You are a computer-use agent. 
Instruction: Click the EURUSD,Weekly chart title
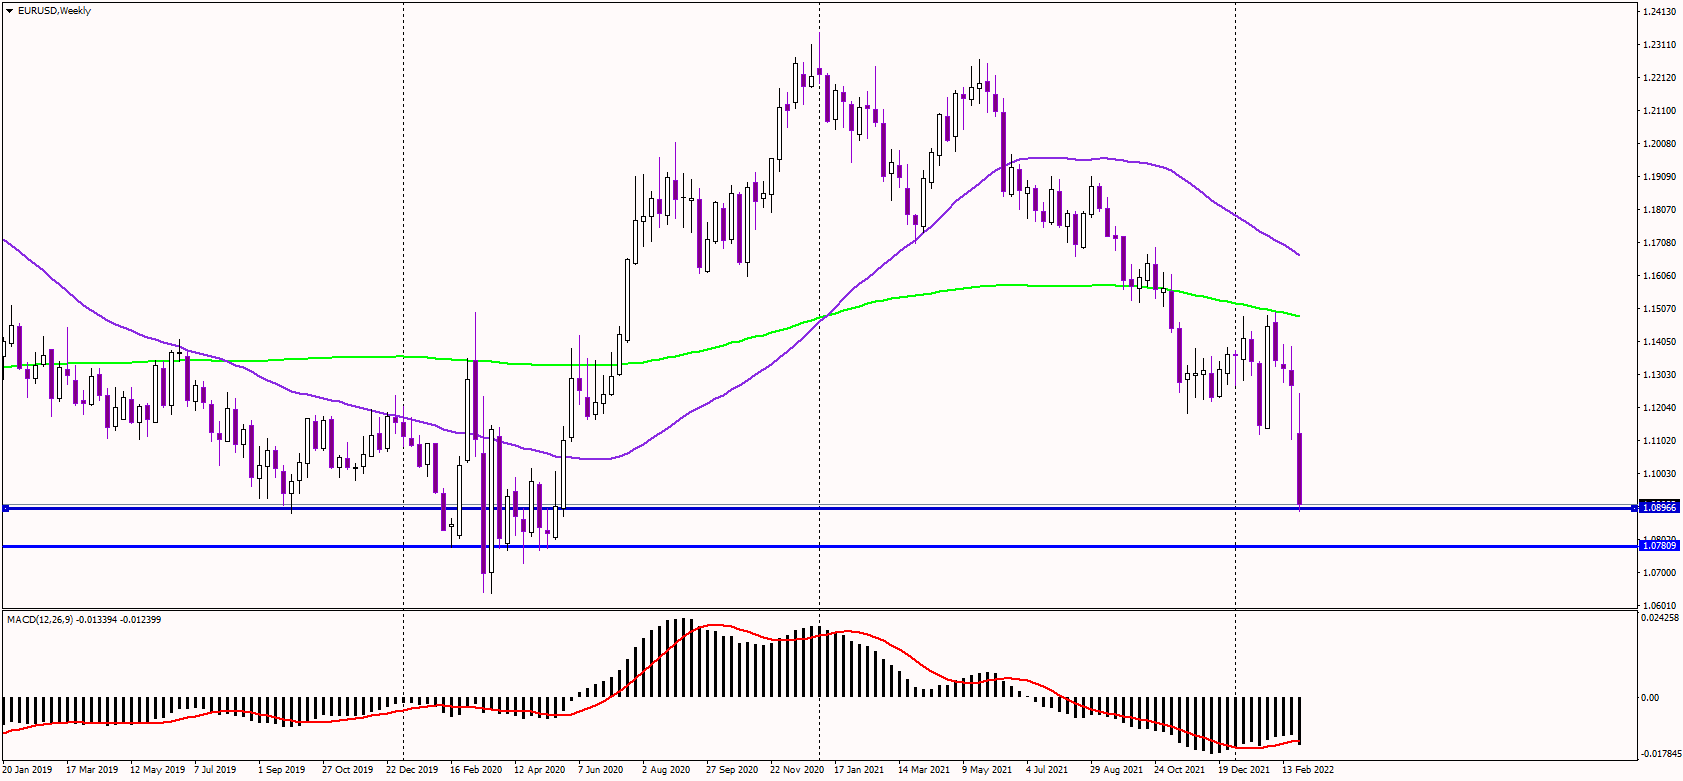point(54,11)
